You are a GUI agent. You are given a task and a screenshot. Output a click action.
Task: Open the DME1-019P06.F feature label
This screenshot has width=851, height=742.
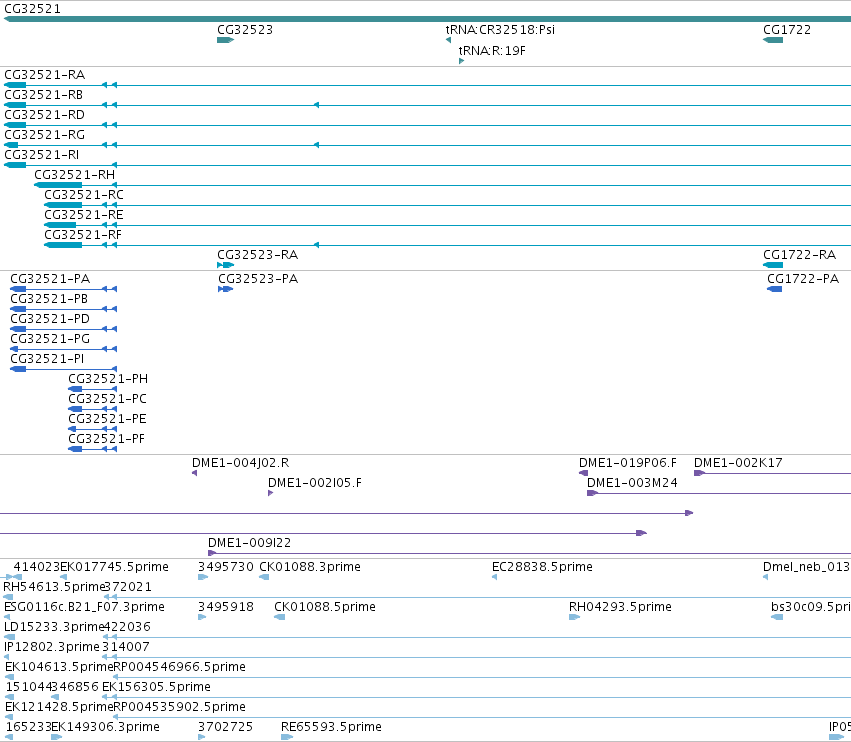pos(628,462)
